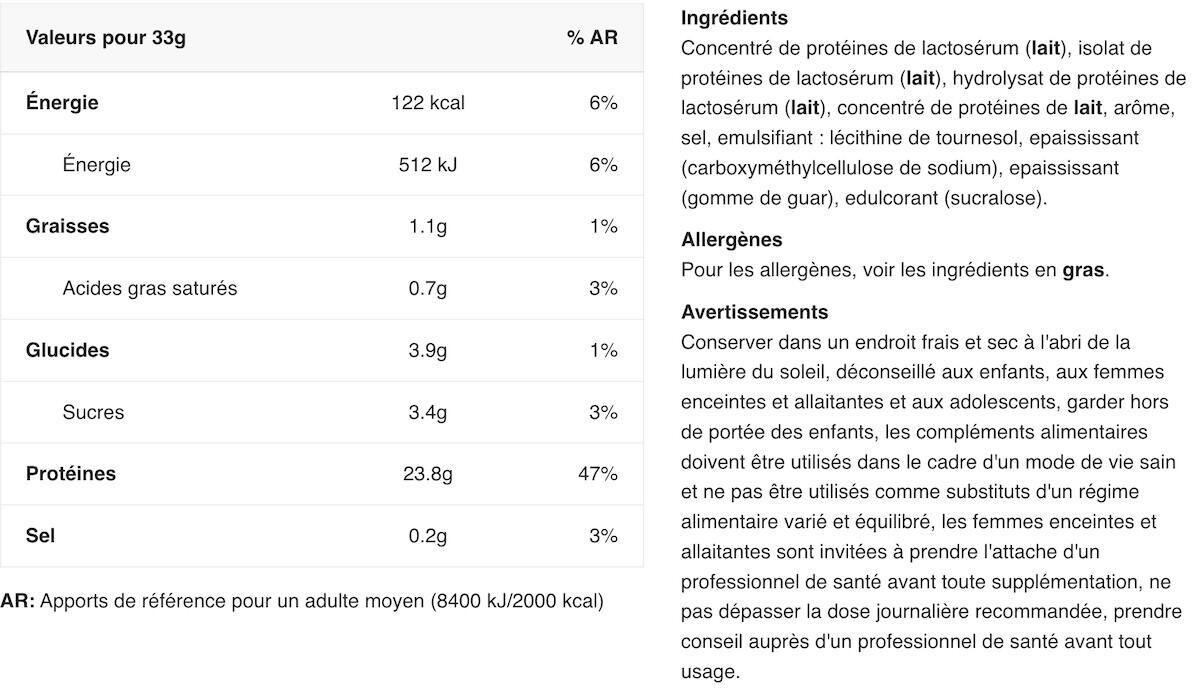This screenshot has width=1200, height=699.
Task: Select the '% AR' column header
Action: [x=592, y=38]
